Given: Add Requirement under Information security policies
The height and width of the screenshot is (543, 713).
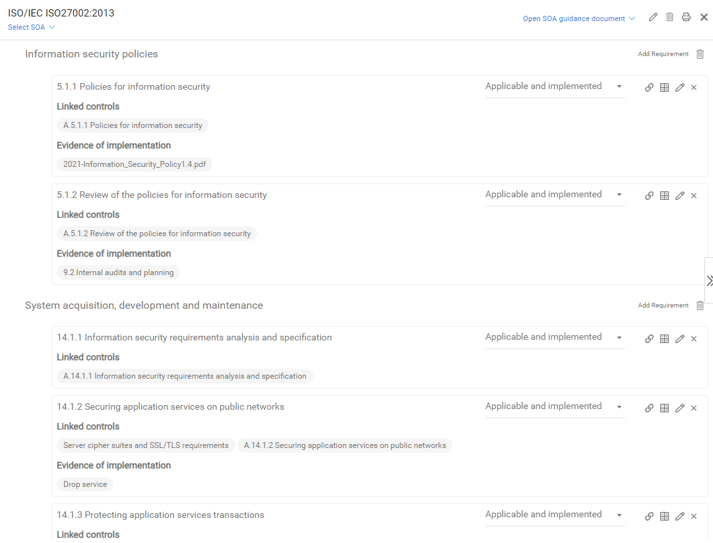Looking at the screenshot, I should (663, 54).
